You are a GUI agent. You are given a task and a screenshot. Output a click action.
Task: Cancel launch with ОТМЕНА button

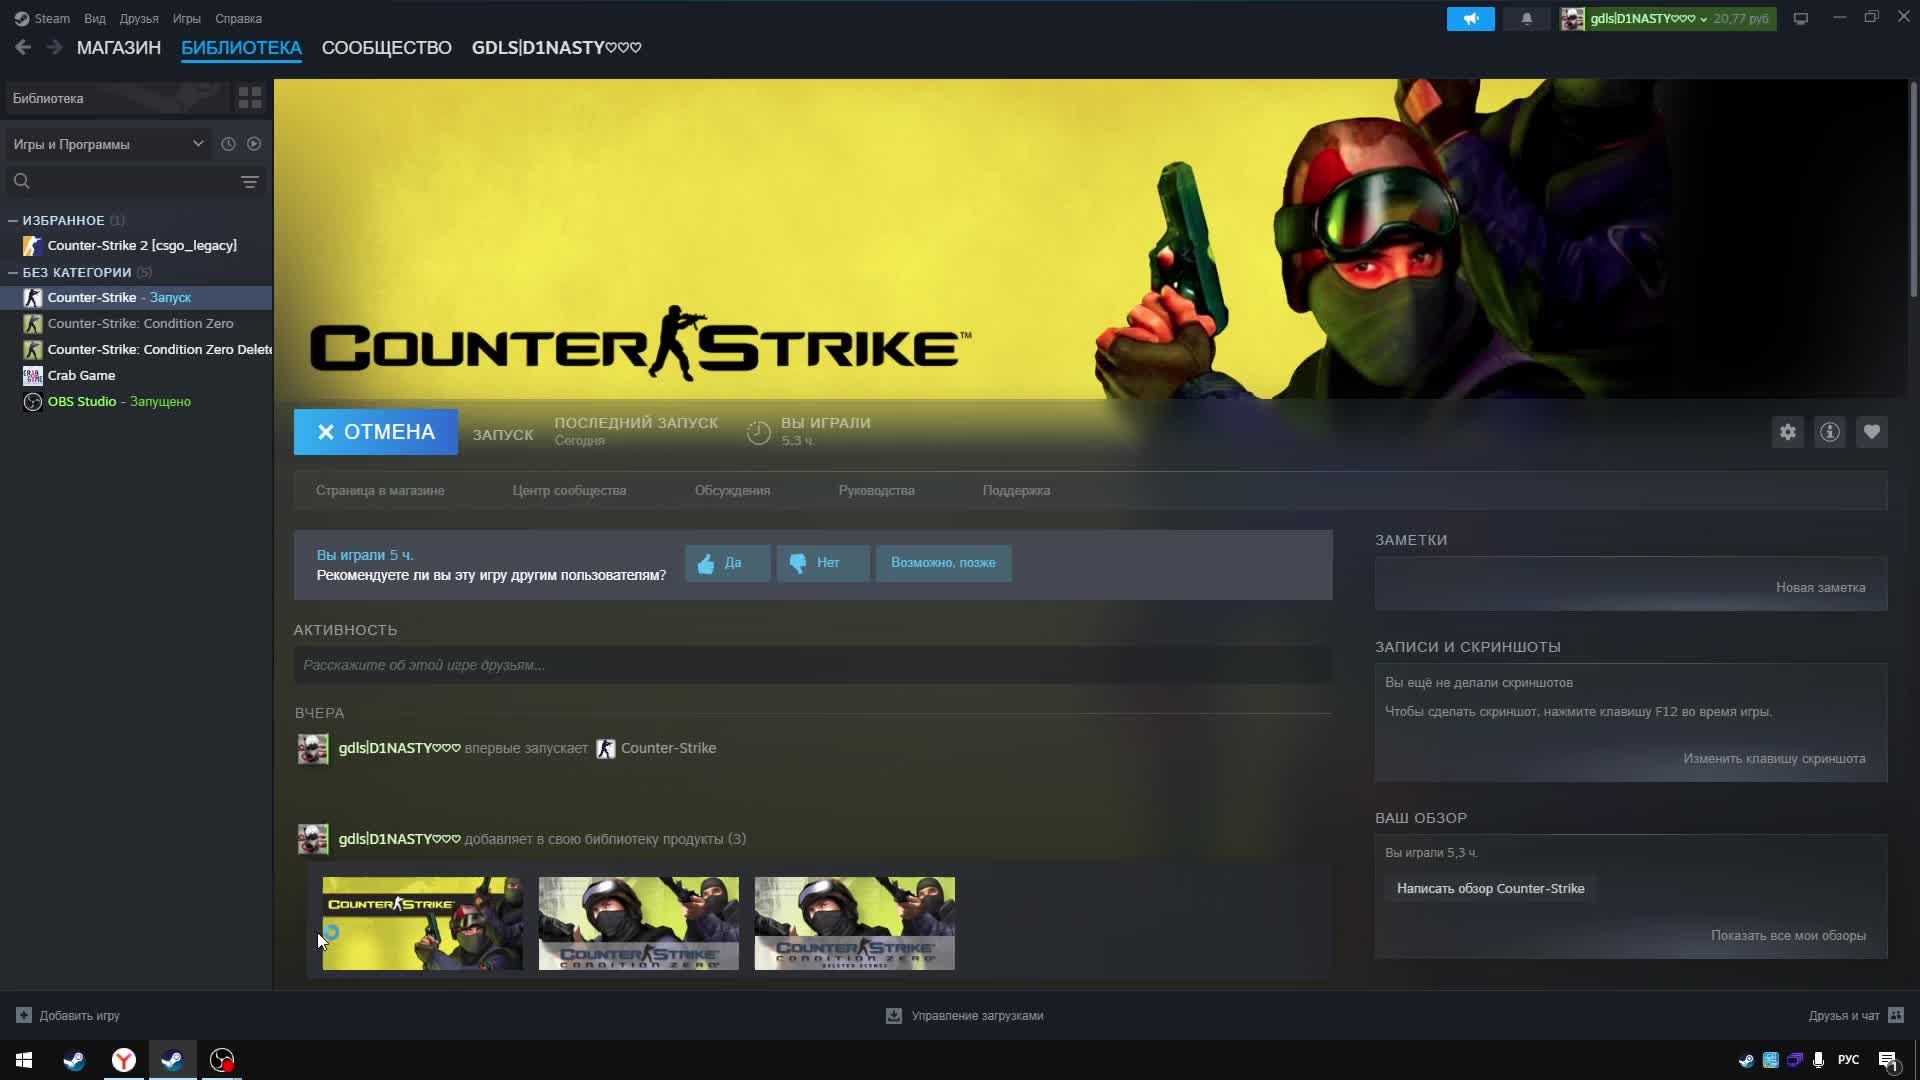click(376, 432)
